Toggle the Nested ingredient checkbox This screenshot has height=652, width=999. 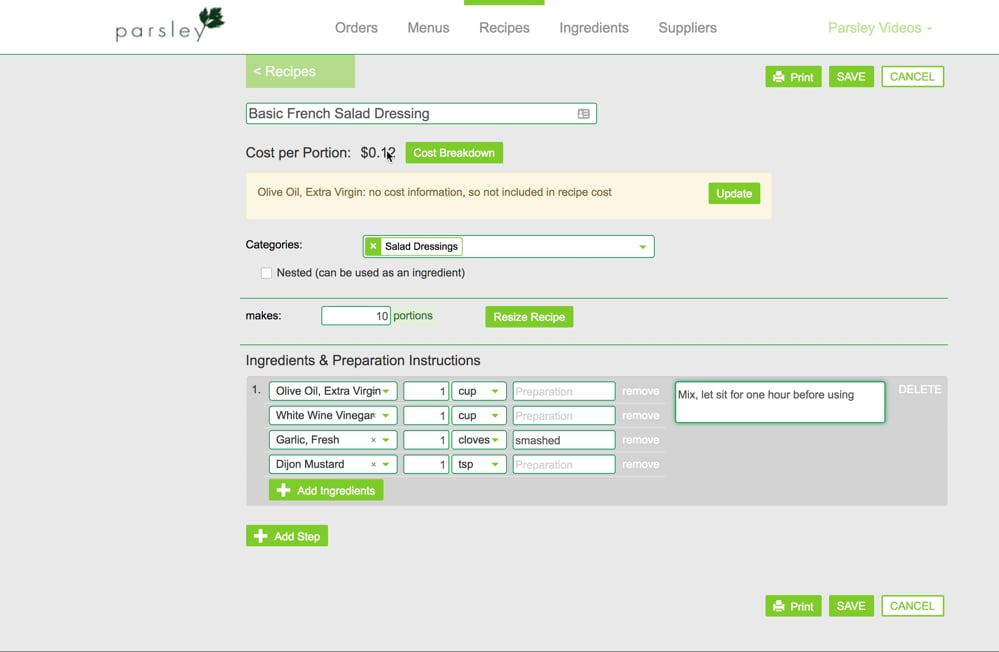point(266,272)
